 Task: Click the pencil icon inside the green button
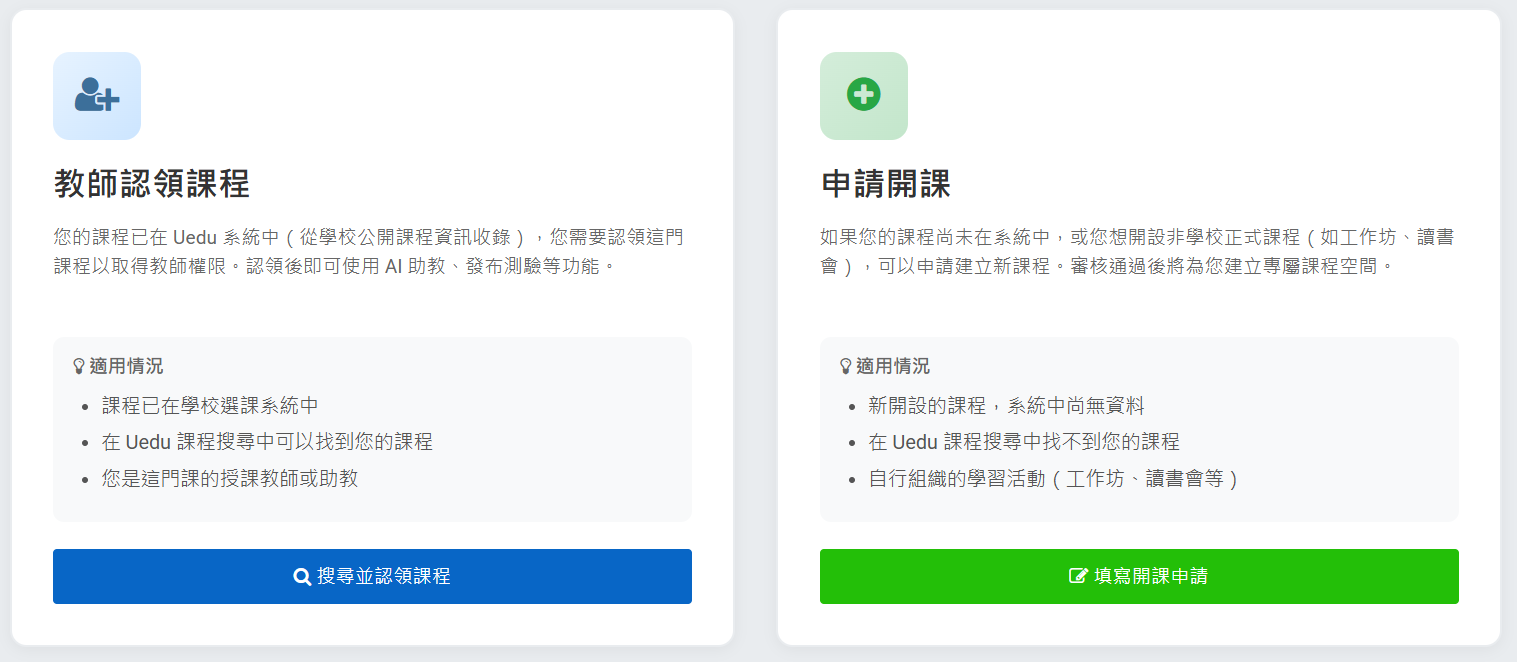[x=1076, y=577]
